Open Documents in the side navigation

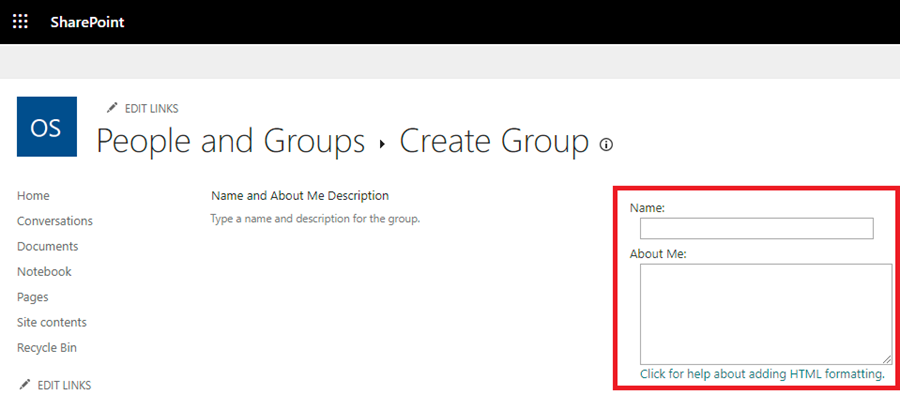[x=48, y=246]
